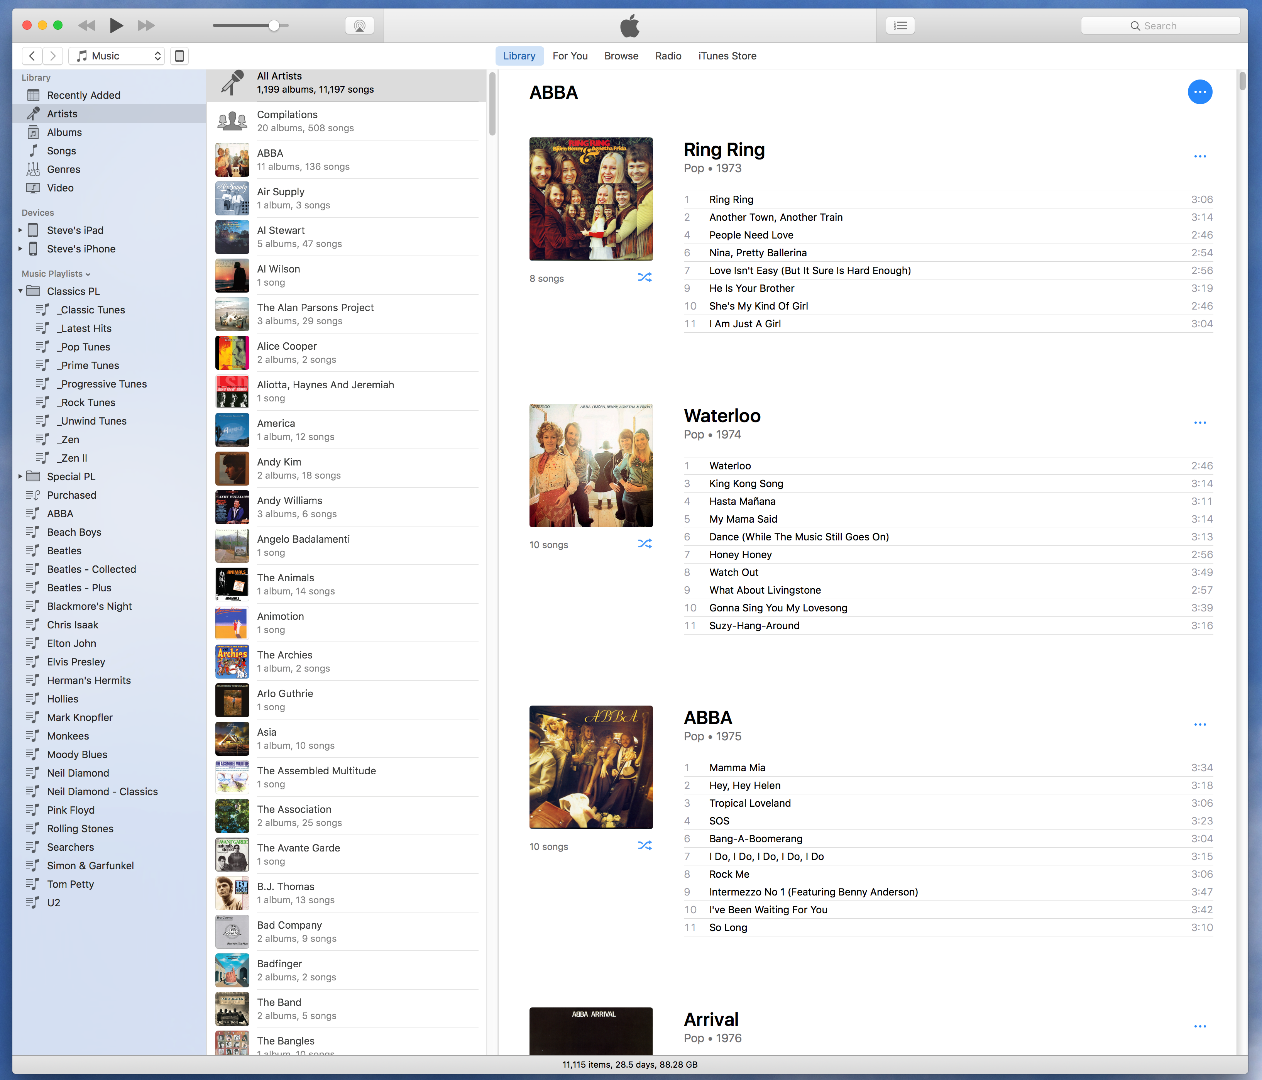Click the artist list scrollbar

pyautogui.click(x=492, y=103)
